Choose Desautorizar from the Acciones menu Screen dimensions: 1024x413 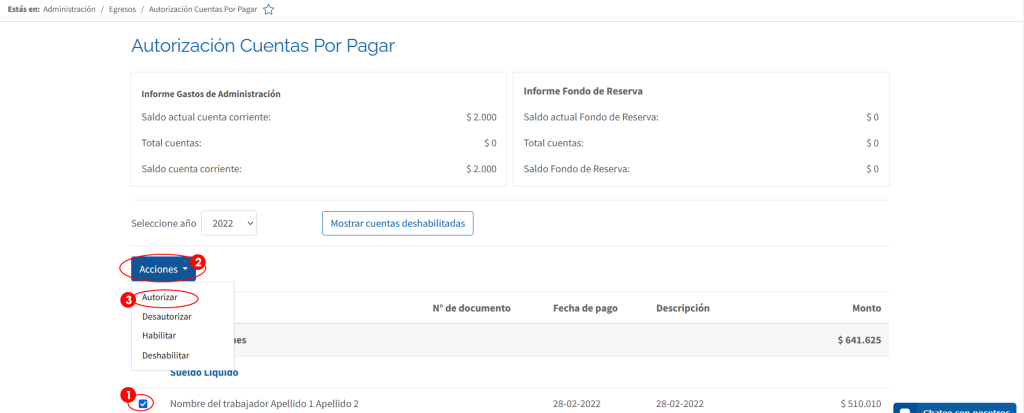click(x=167, y=316)
